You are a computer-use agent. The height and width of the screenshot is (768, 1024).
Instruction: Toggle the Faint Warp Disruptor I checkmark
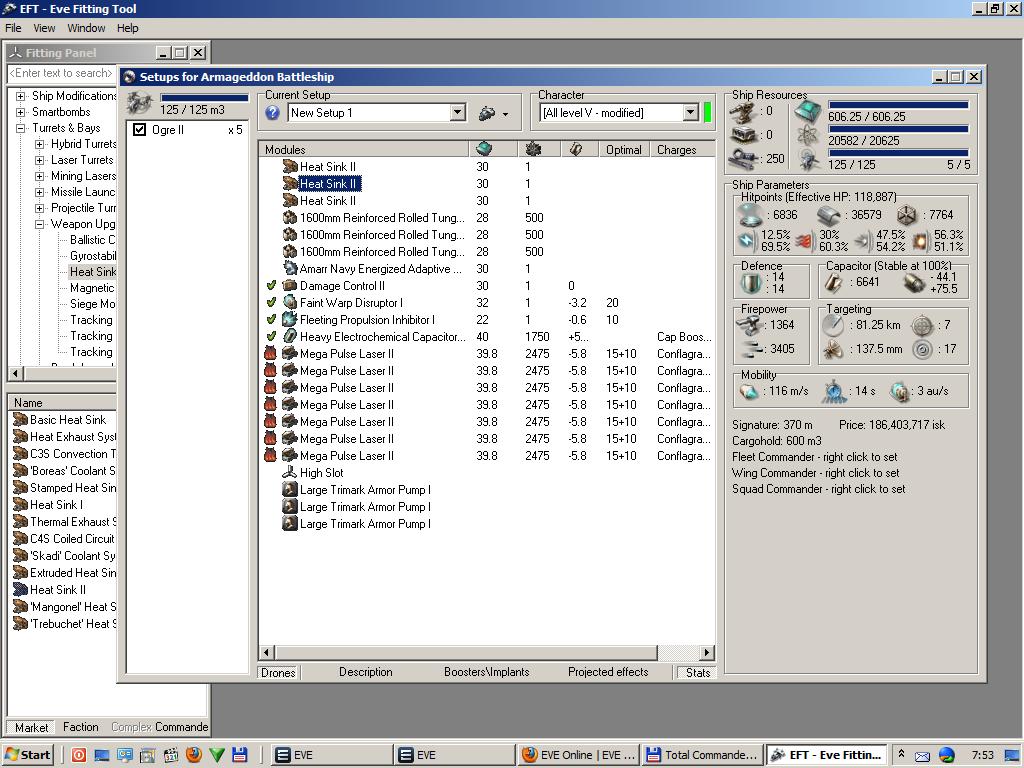(x=271, y=302)
